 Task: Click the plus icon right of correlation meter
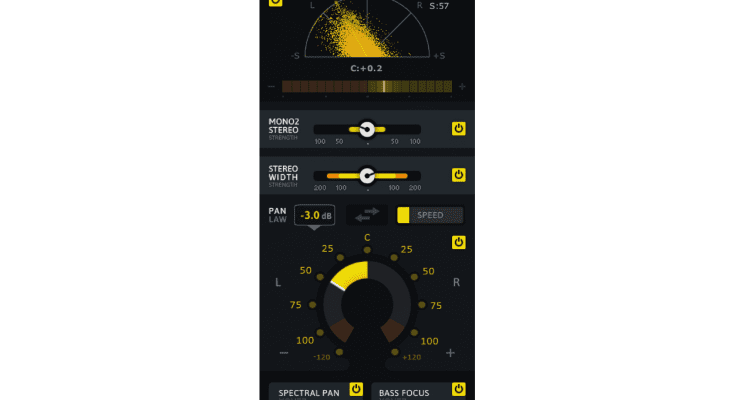click(462, 87)
